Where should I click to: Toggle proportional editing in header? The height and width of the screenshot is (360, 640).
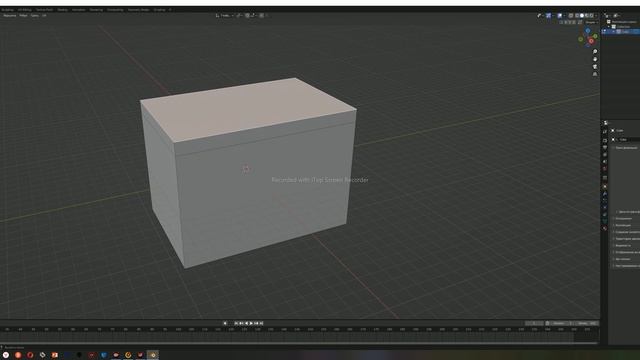click(x=262, y=16)
